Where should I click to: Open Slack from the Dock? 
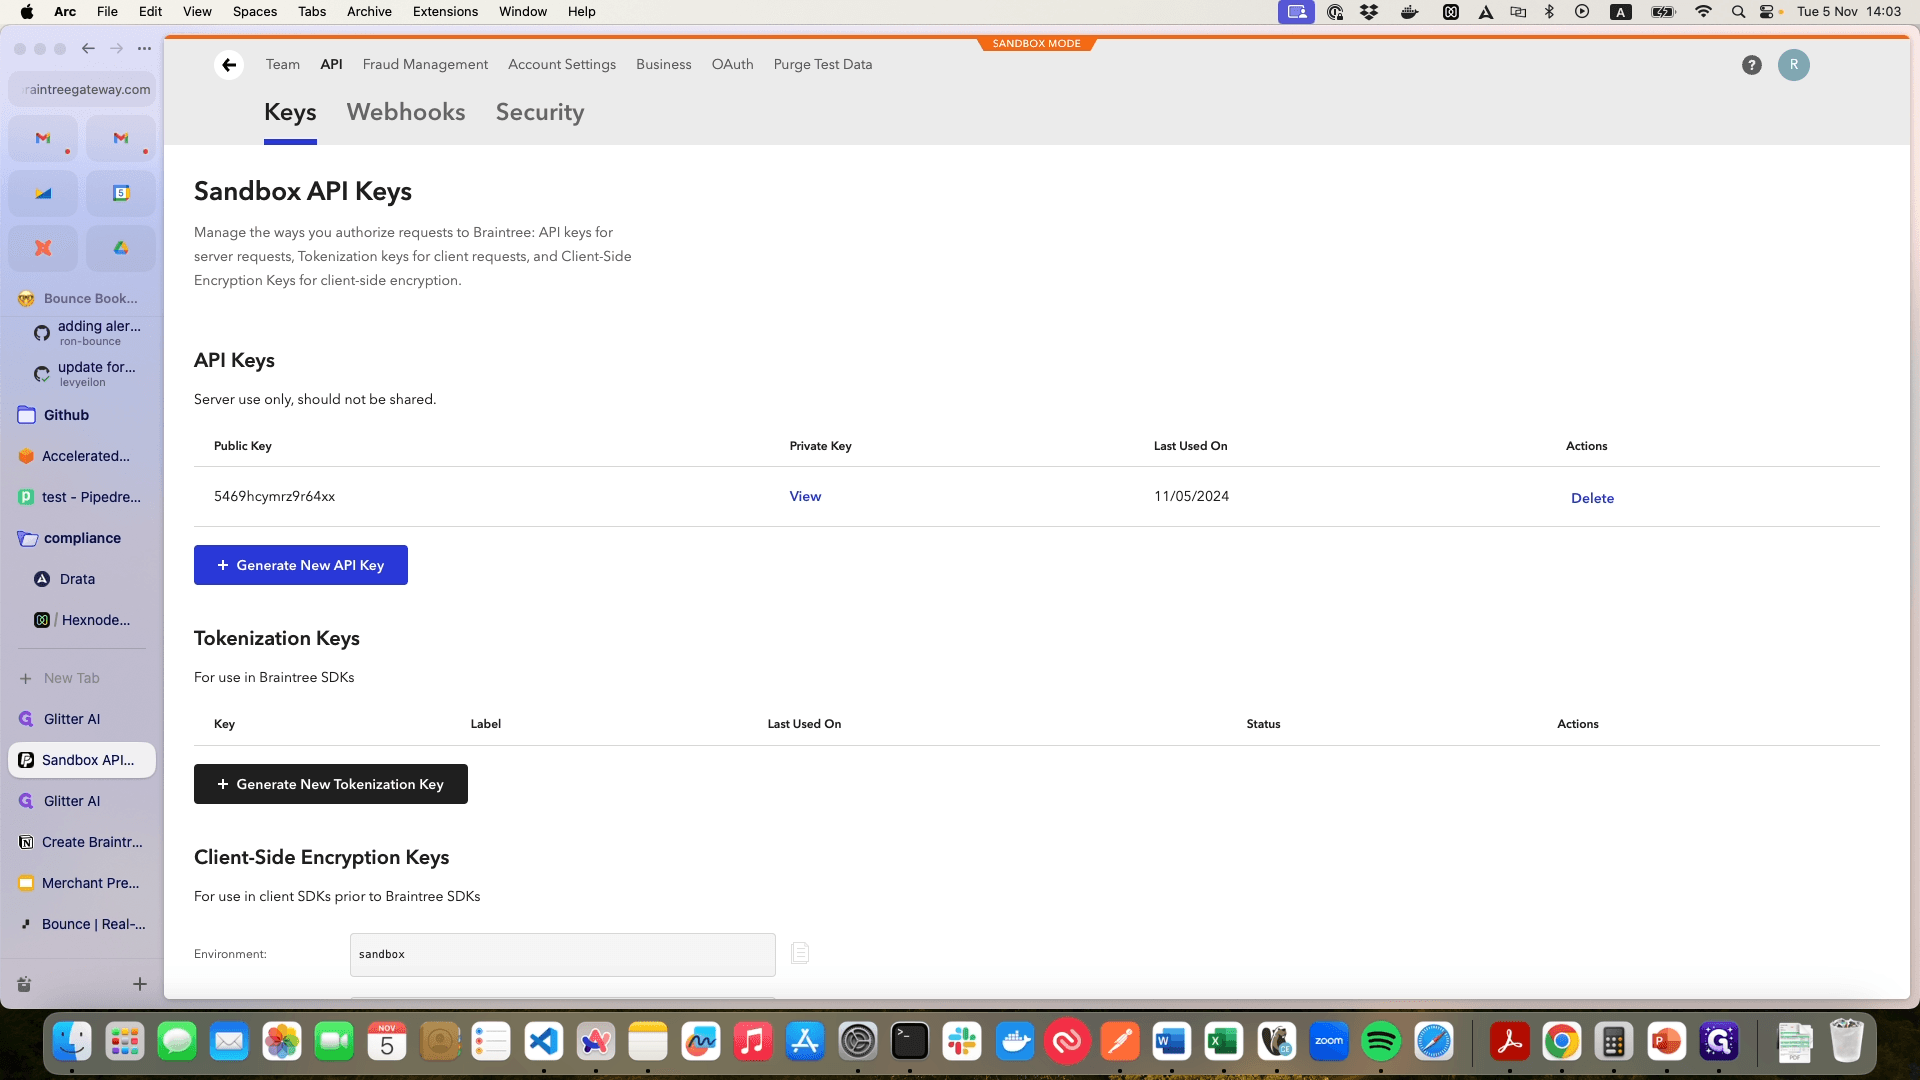[962, 1042]
